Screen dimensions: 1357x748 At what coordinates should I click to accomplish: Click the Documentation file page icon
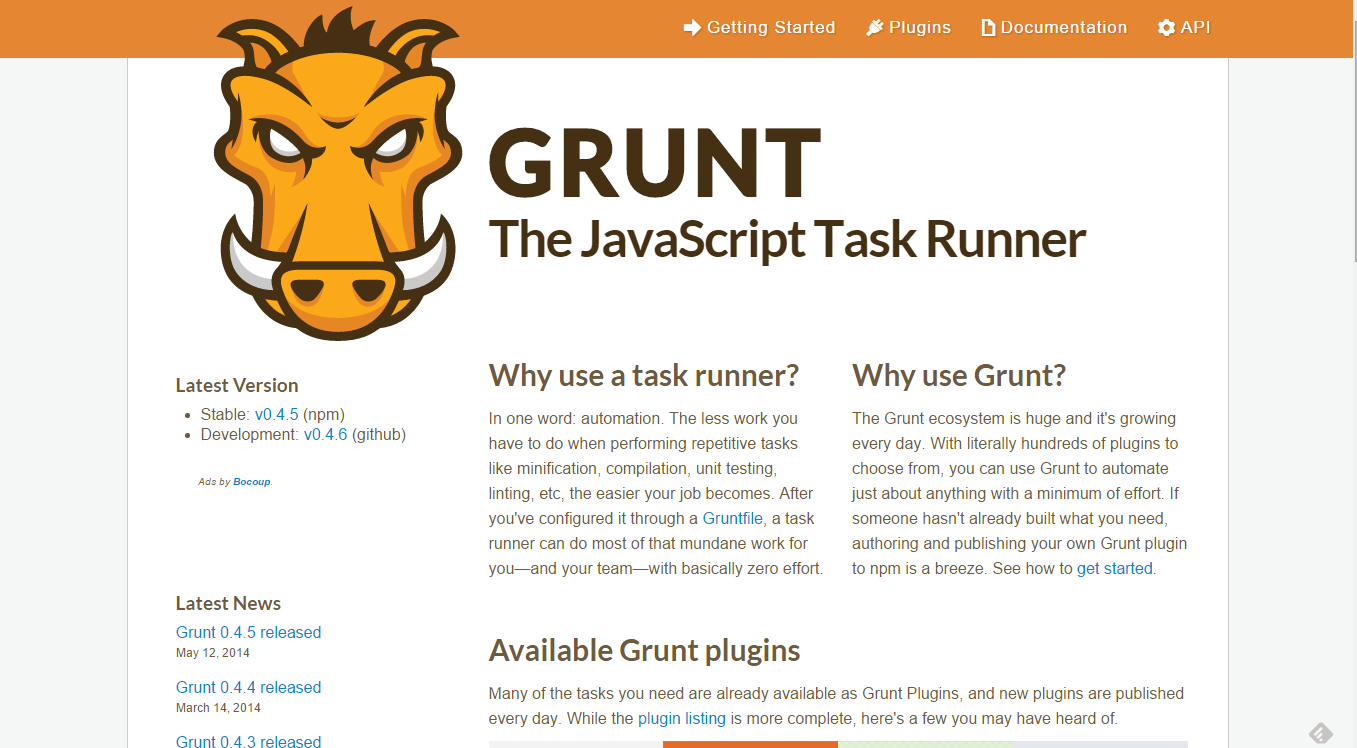coord(988,28)
